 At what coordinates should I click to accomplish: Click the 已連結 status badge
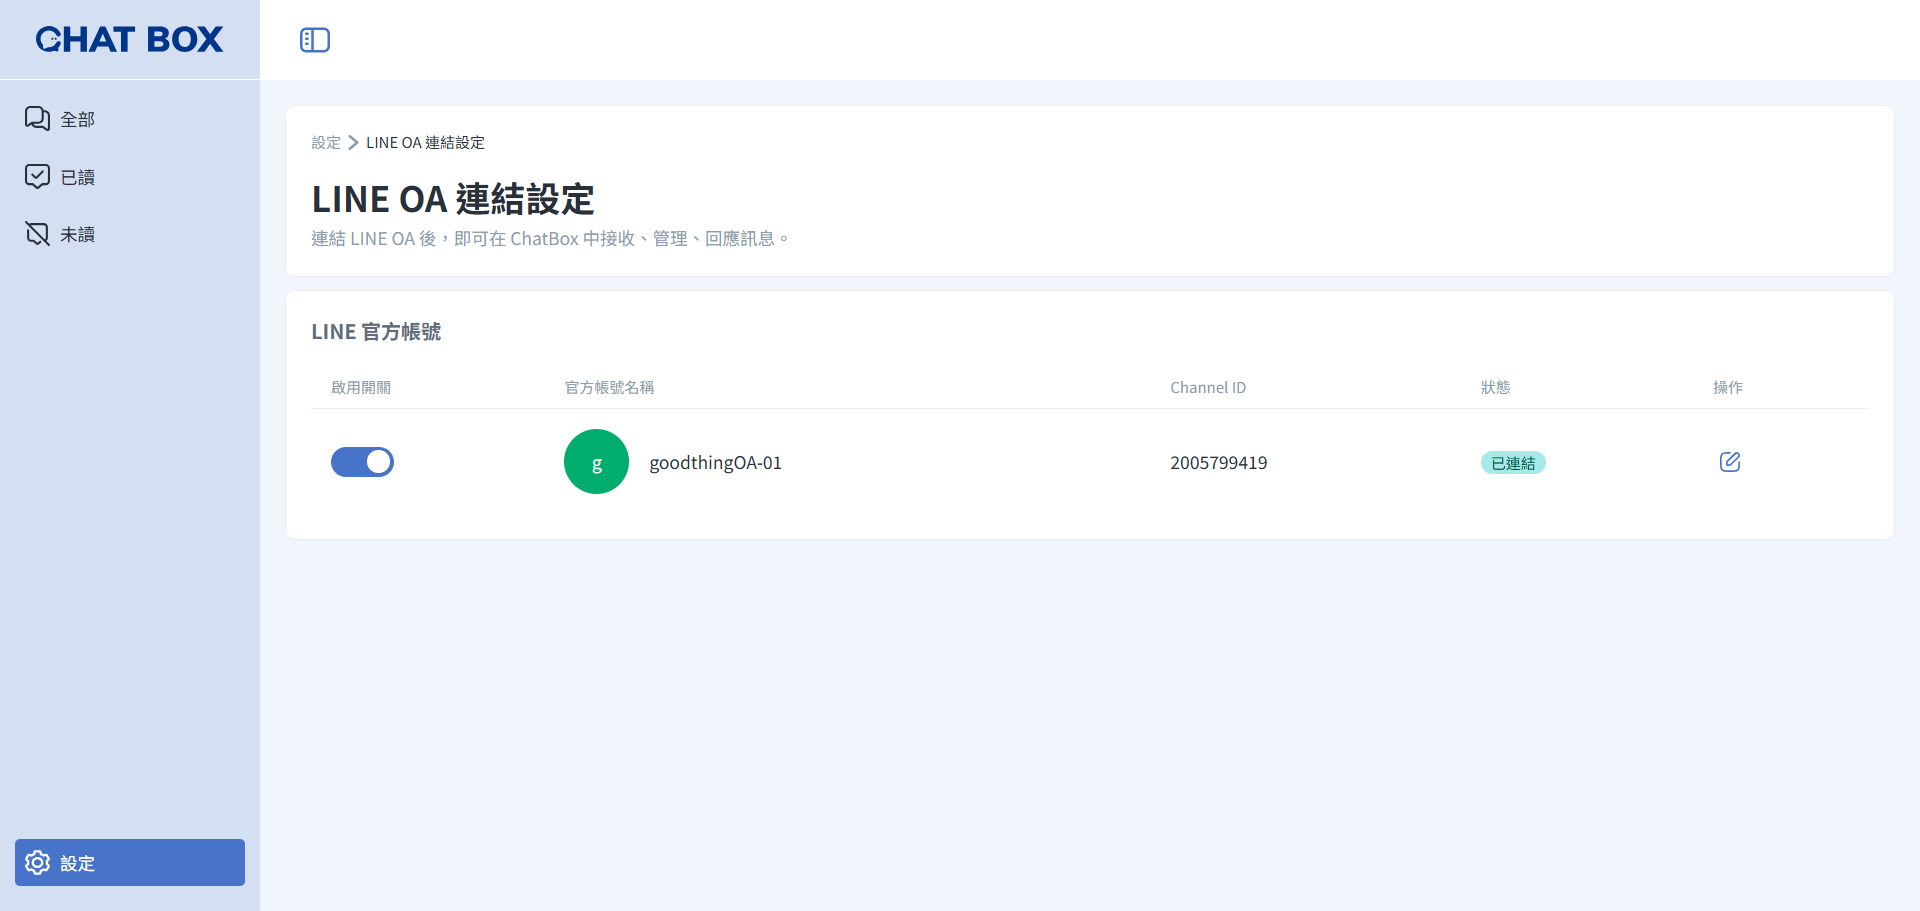click(x=1512, y=463)
